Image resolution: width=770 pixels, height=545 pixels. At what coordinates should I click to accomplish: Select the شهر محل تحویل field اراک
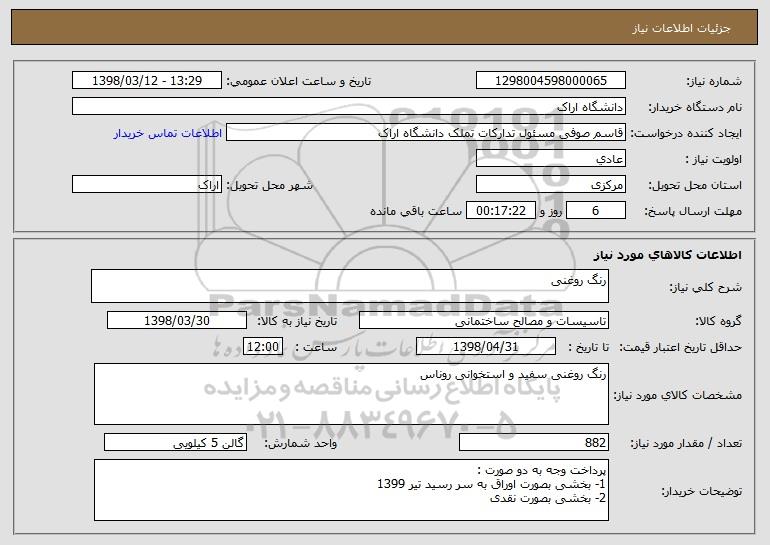[x=147, y=185]
